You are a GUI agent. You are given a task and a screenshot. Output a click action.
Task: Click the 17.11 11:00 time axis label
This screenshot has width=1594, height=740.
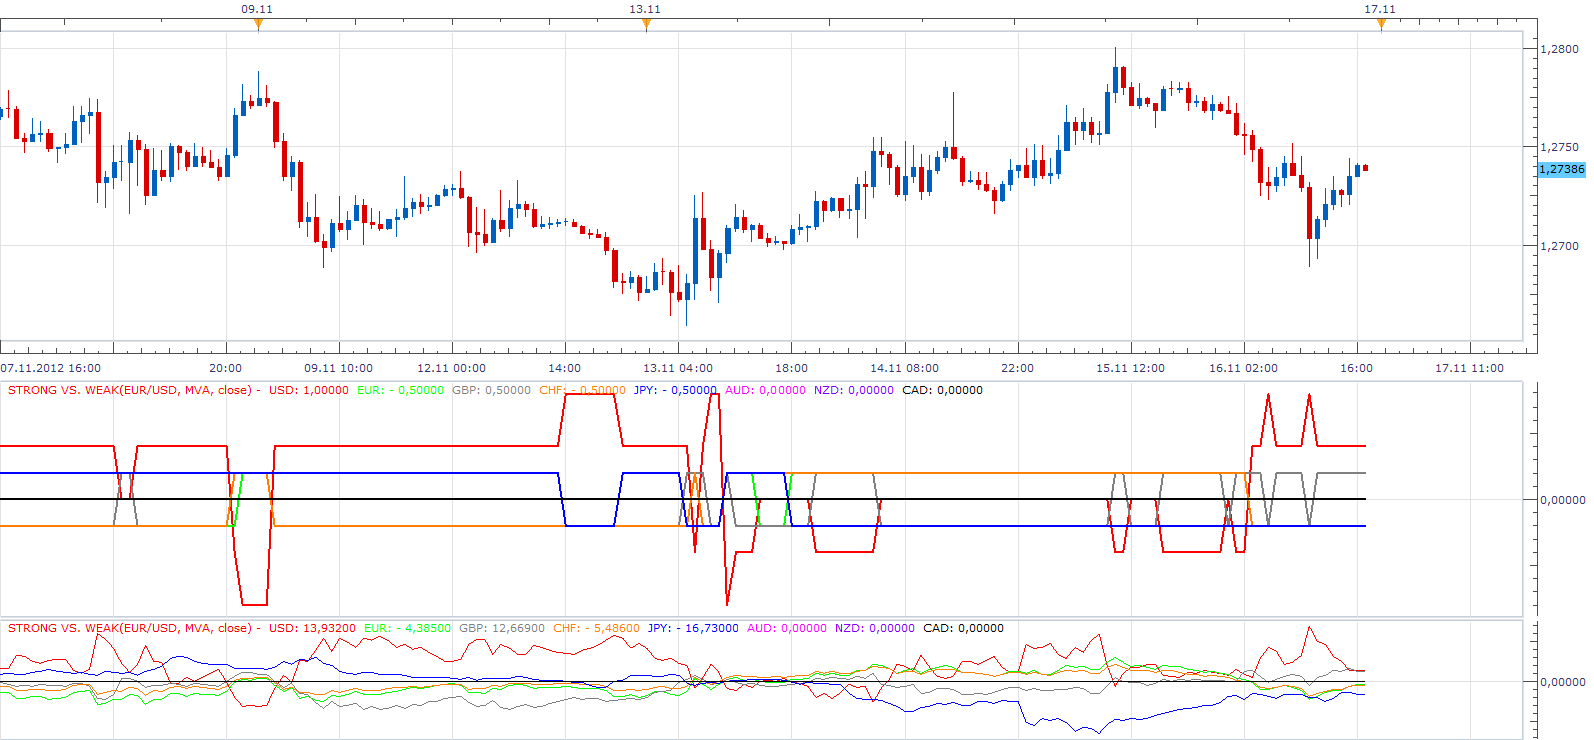(1469, 368)
